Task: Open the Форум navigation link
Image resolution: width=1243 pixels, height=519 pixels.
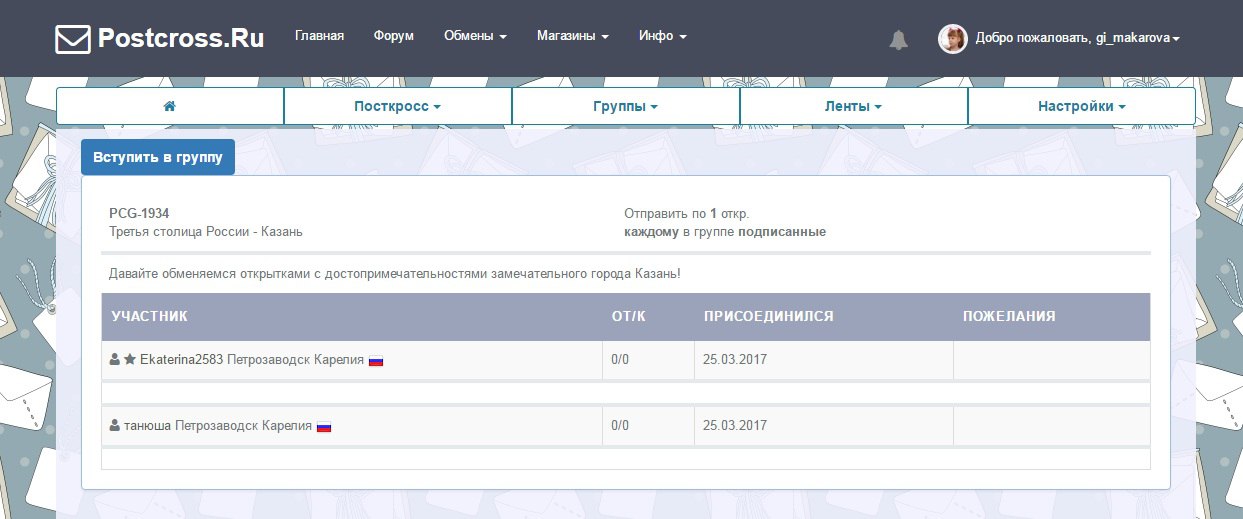Action: pos(394,36)
